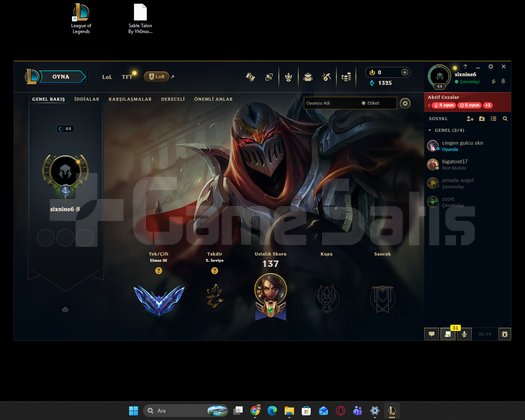Click the mute microphone icon beside the bell
The image size is (525, 420).
(494, 81)
